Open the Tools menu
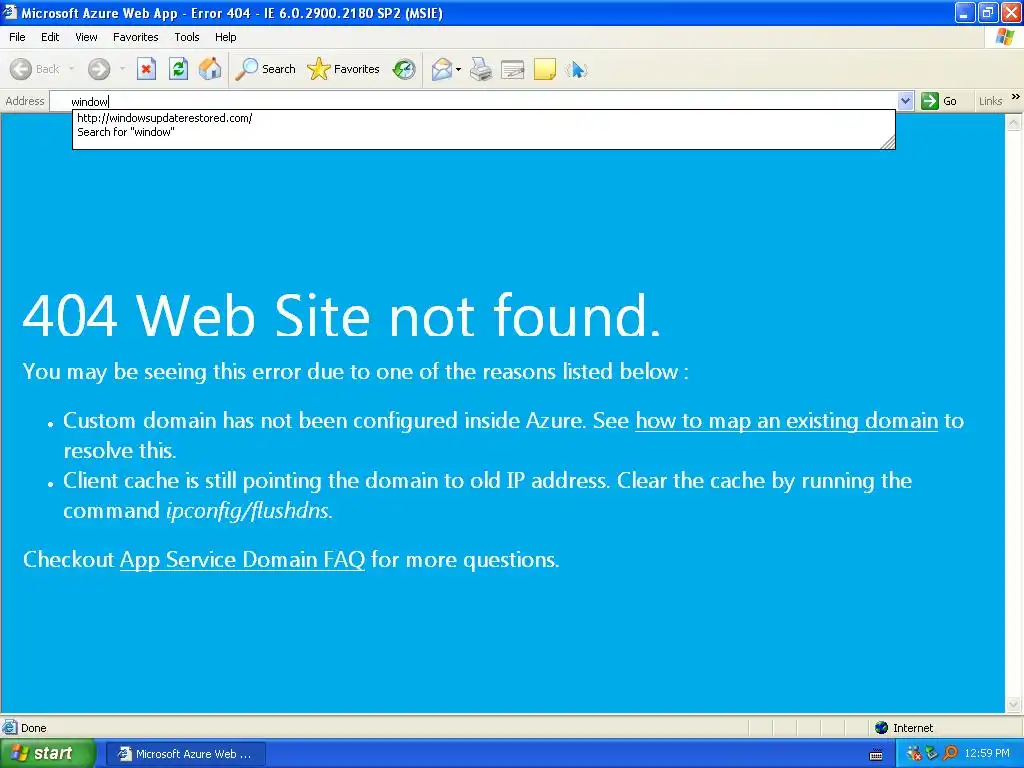Image resolution: width=1024 pixels, height=768 pixels. (x=187, y=37)
